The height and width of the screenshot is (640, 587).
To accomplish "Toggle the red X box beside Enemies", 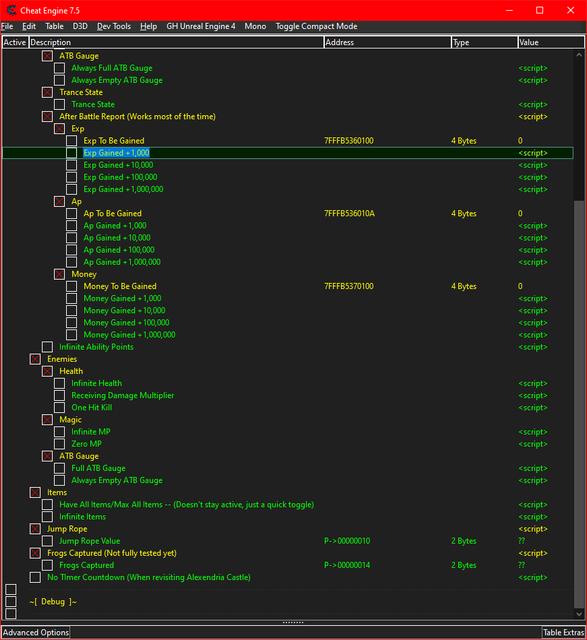I will pyautogui.click(x=35, y=359).
